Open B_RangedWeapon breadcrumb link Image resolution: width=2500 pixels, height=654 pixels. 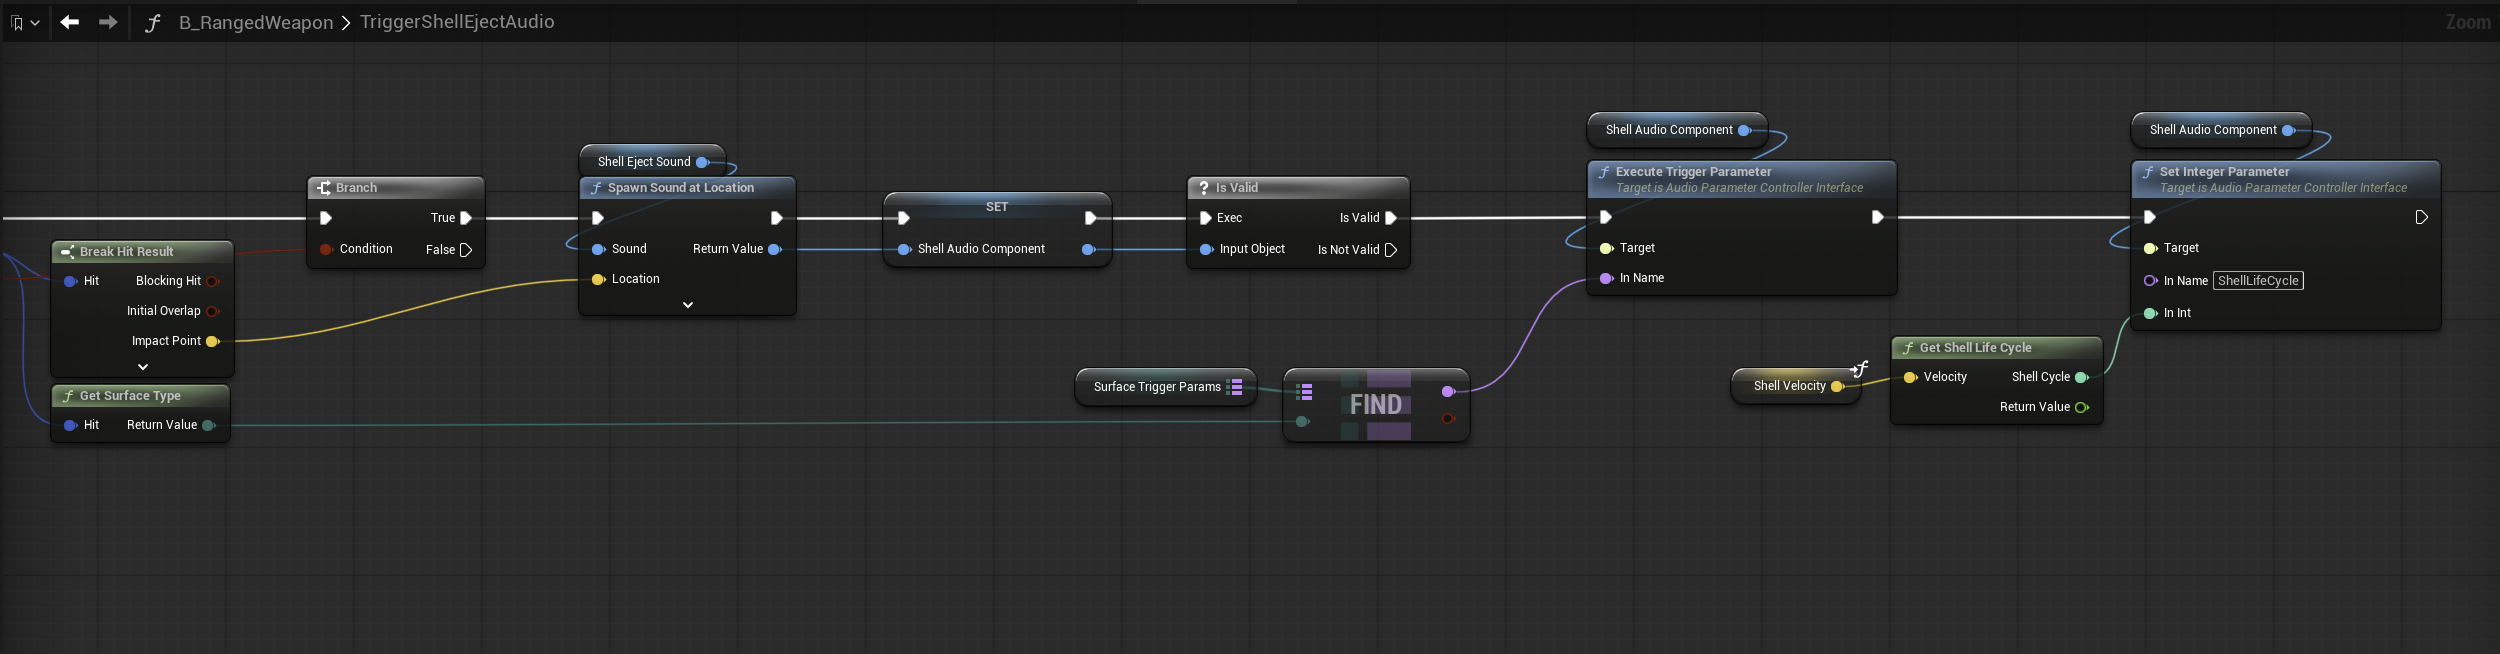click(256, 22)
